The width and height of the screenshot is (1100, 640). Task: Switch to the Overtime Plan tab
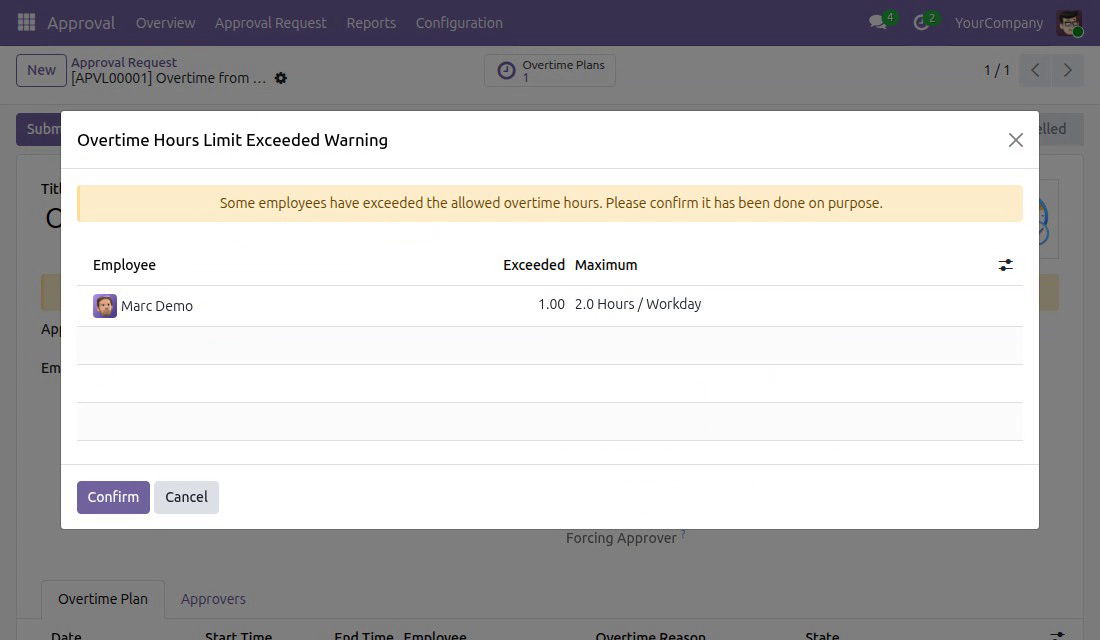pyautogui.click(x=102, y=599)
